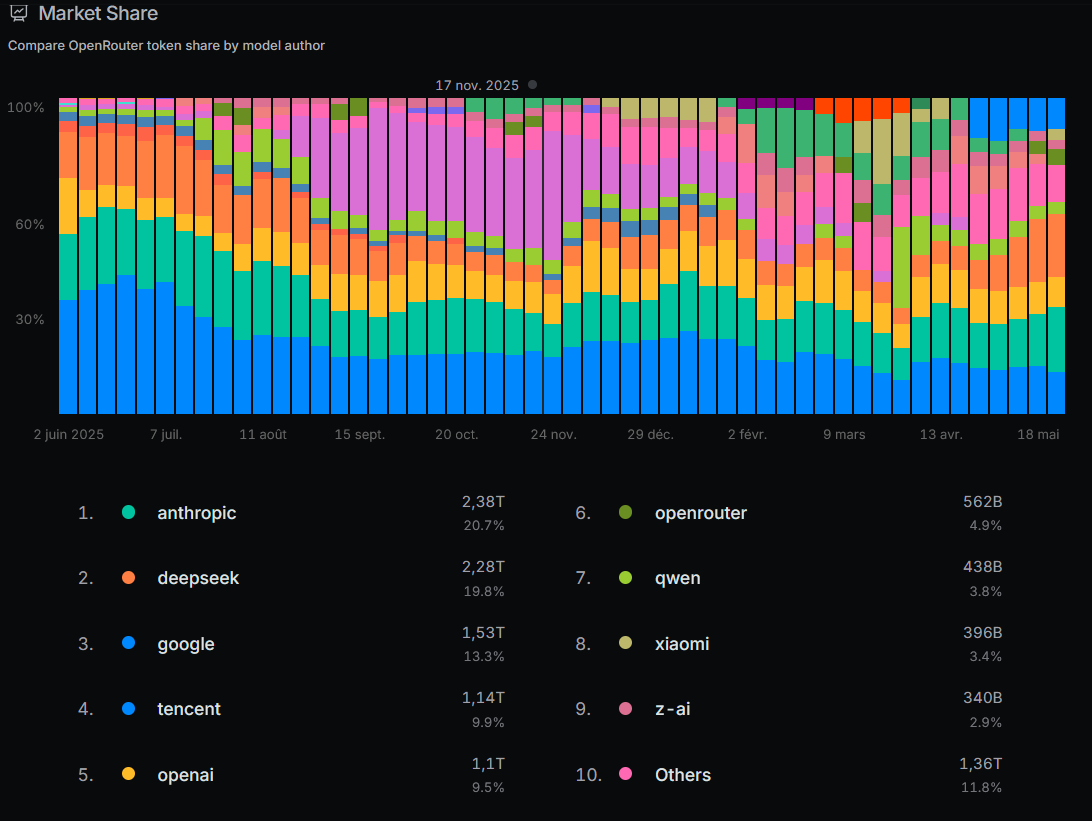Click the xiaomi khaki legend dot
The image size is (1092, 821).
tap(625, 643)
